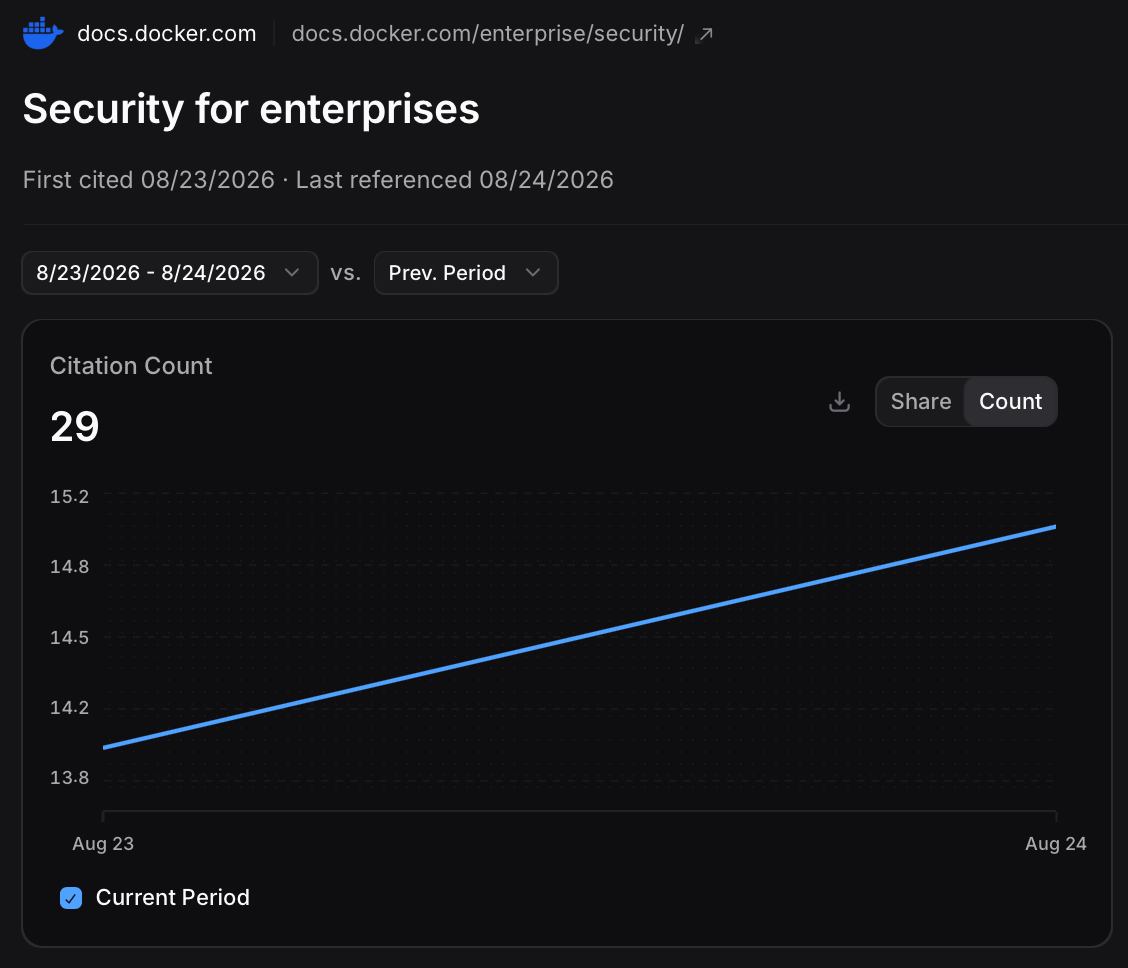Click the Docker whale logo icon
Viewport: 1128px width, 968px height.
point(42,33)
